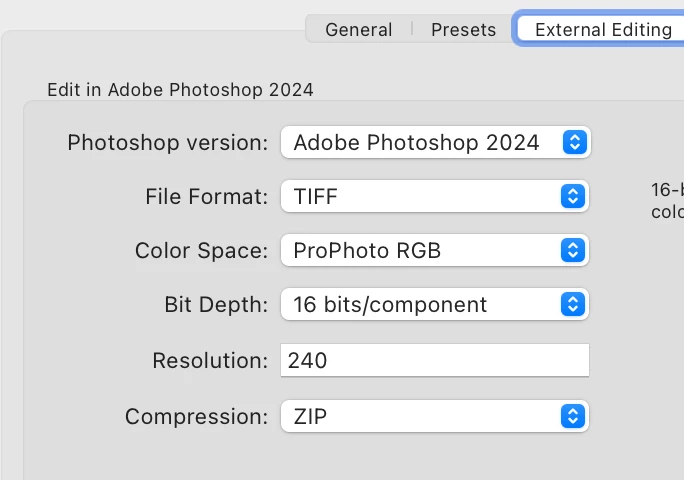Screen dimensions: 684x480
Task: Click into the Resolution field showing 240
Action: [435, 361]
